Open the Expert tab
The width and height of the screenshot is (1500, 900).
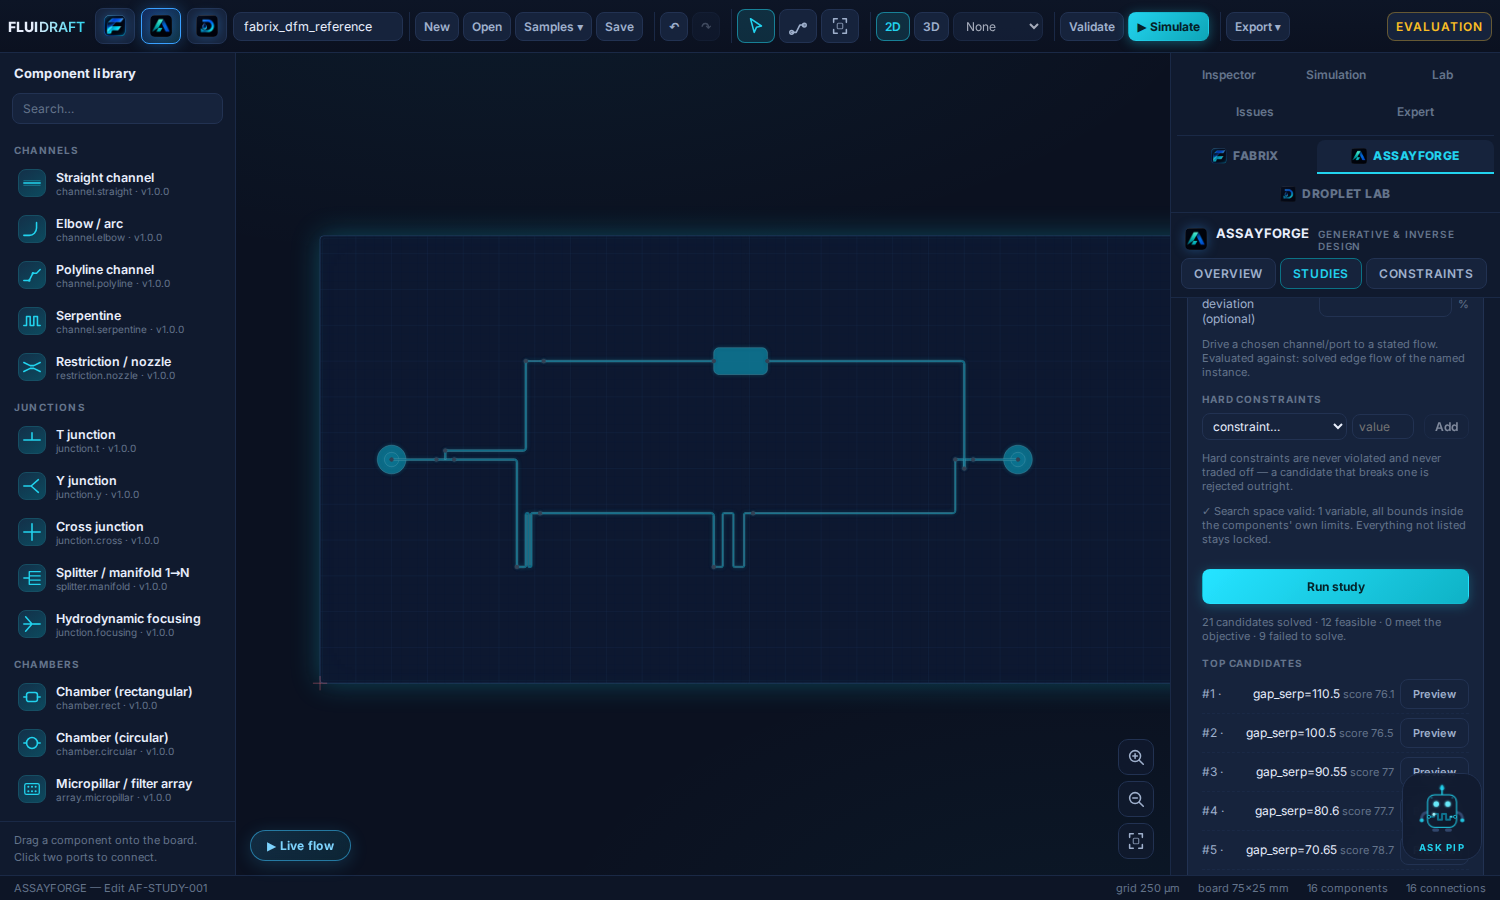coord(1415,112)
